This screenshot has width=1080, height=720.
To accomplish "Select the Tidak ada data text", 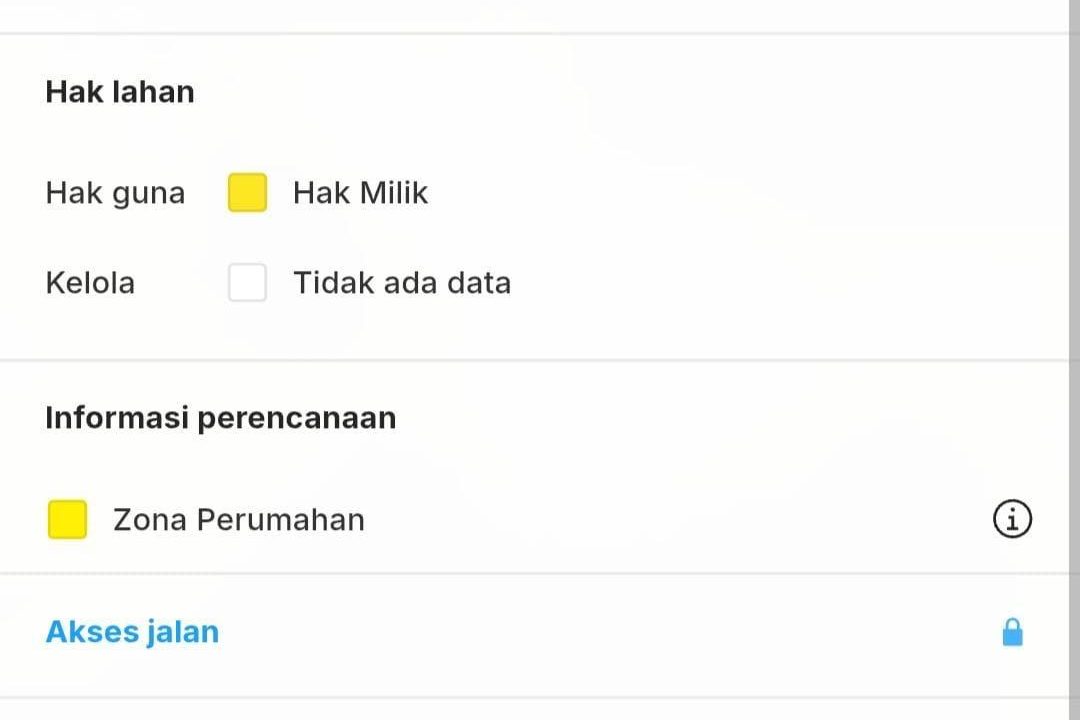I will (402, 283).
